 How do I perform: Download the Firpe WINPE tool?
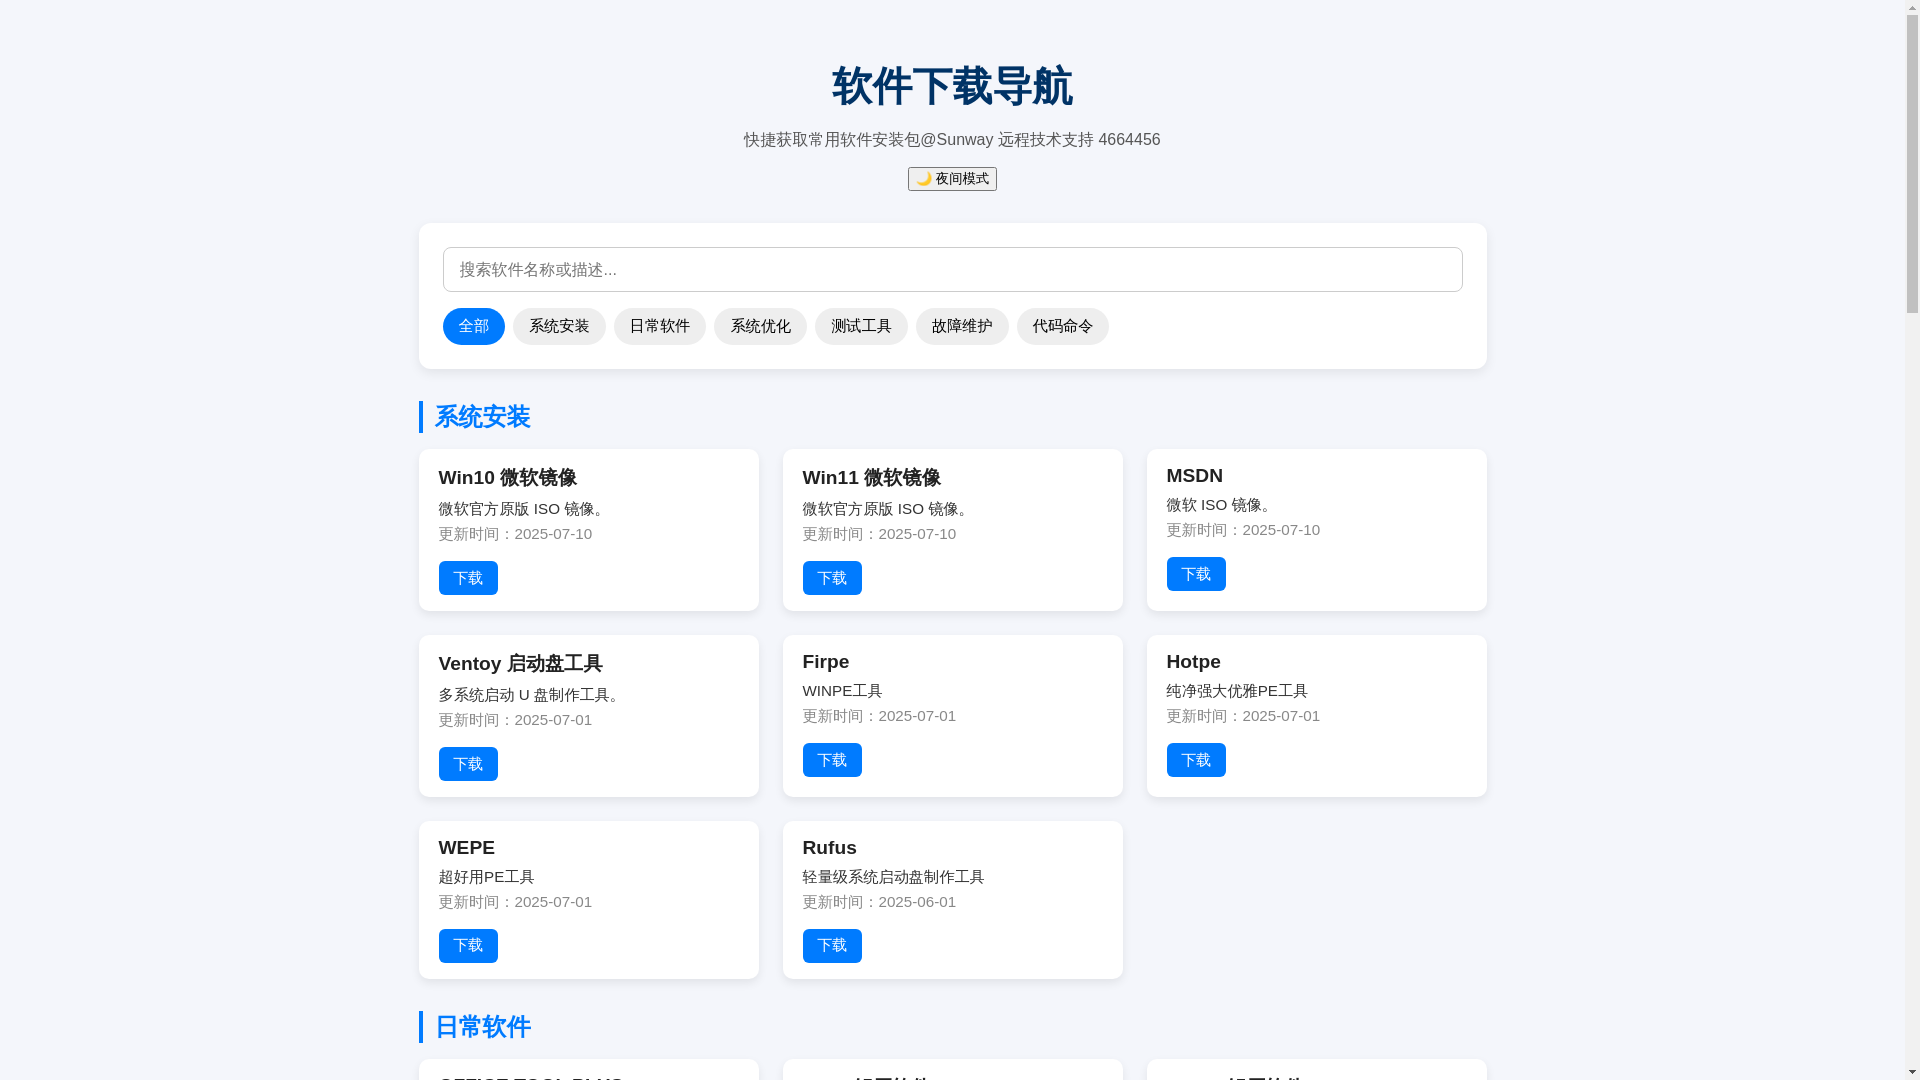point(832,760)
